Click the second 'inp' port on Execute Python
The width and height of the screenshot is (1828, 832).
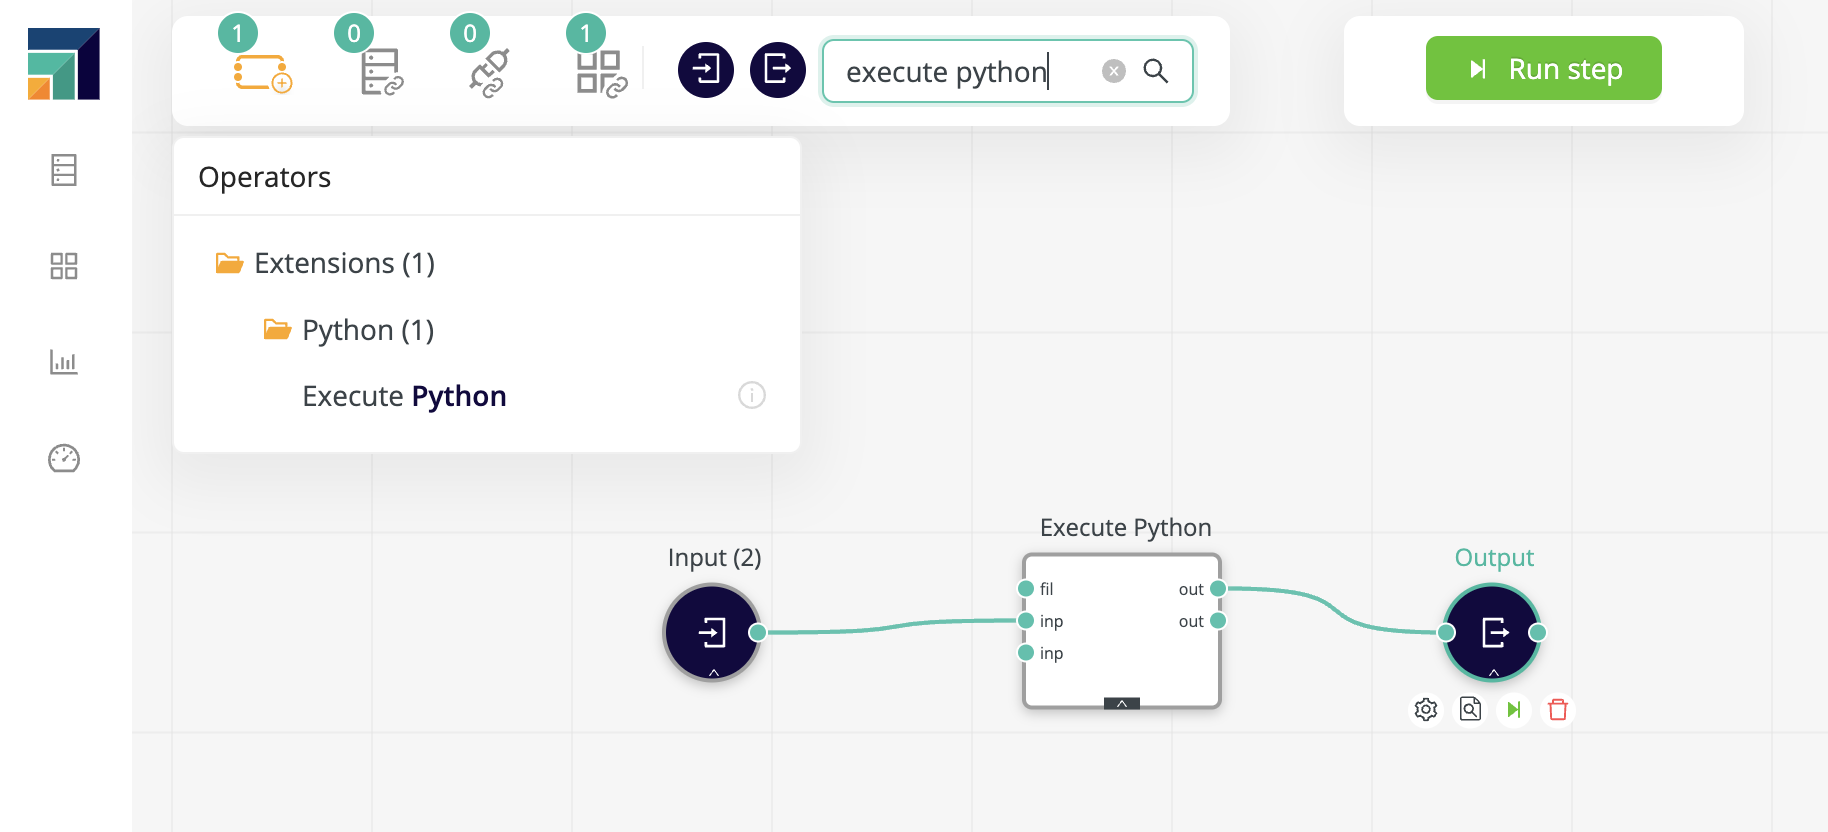[1026, 653]
